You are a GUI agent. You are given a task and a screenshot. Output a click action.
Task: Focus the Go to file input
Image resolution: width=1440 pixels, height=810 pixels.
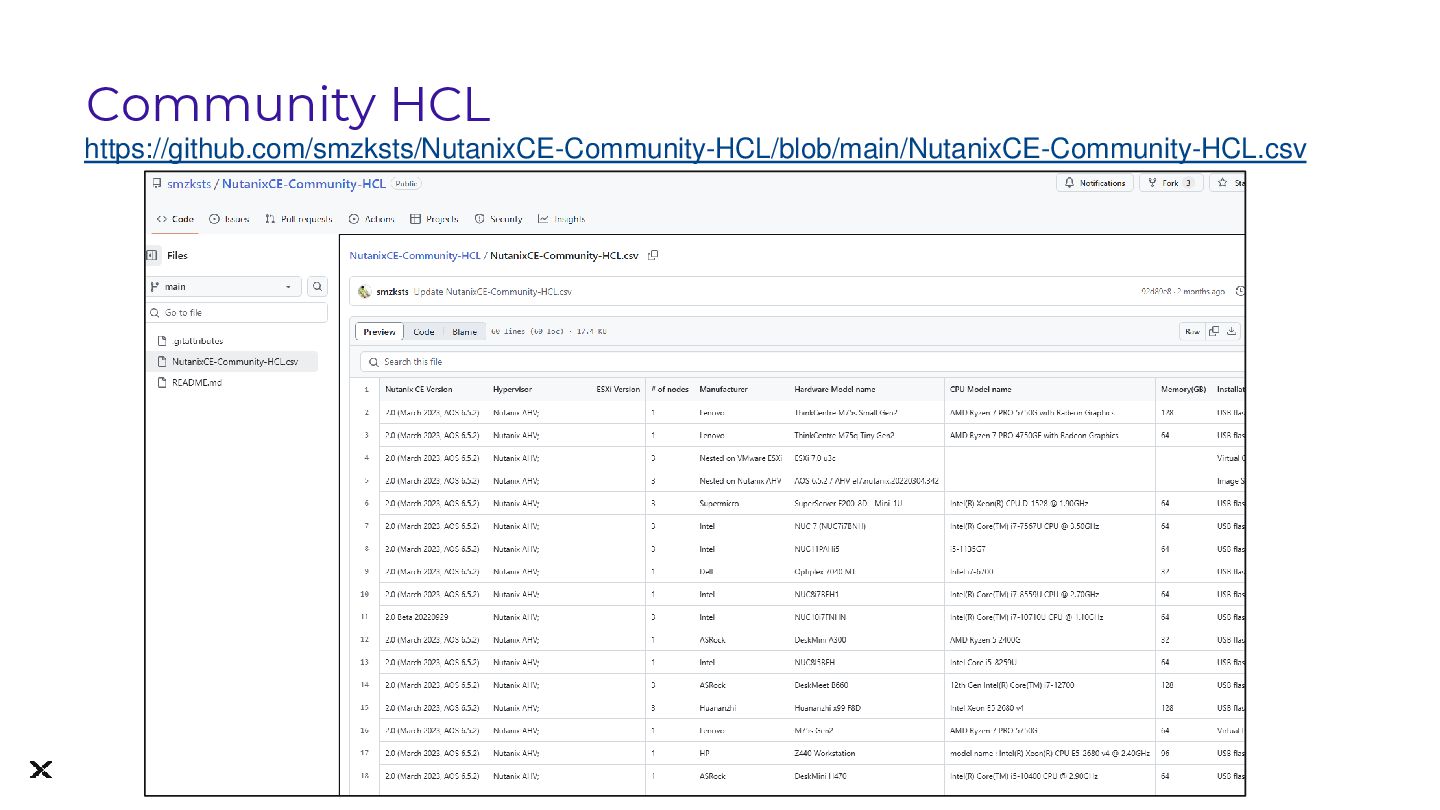(x=237, y=313)
